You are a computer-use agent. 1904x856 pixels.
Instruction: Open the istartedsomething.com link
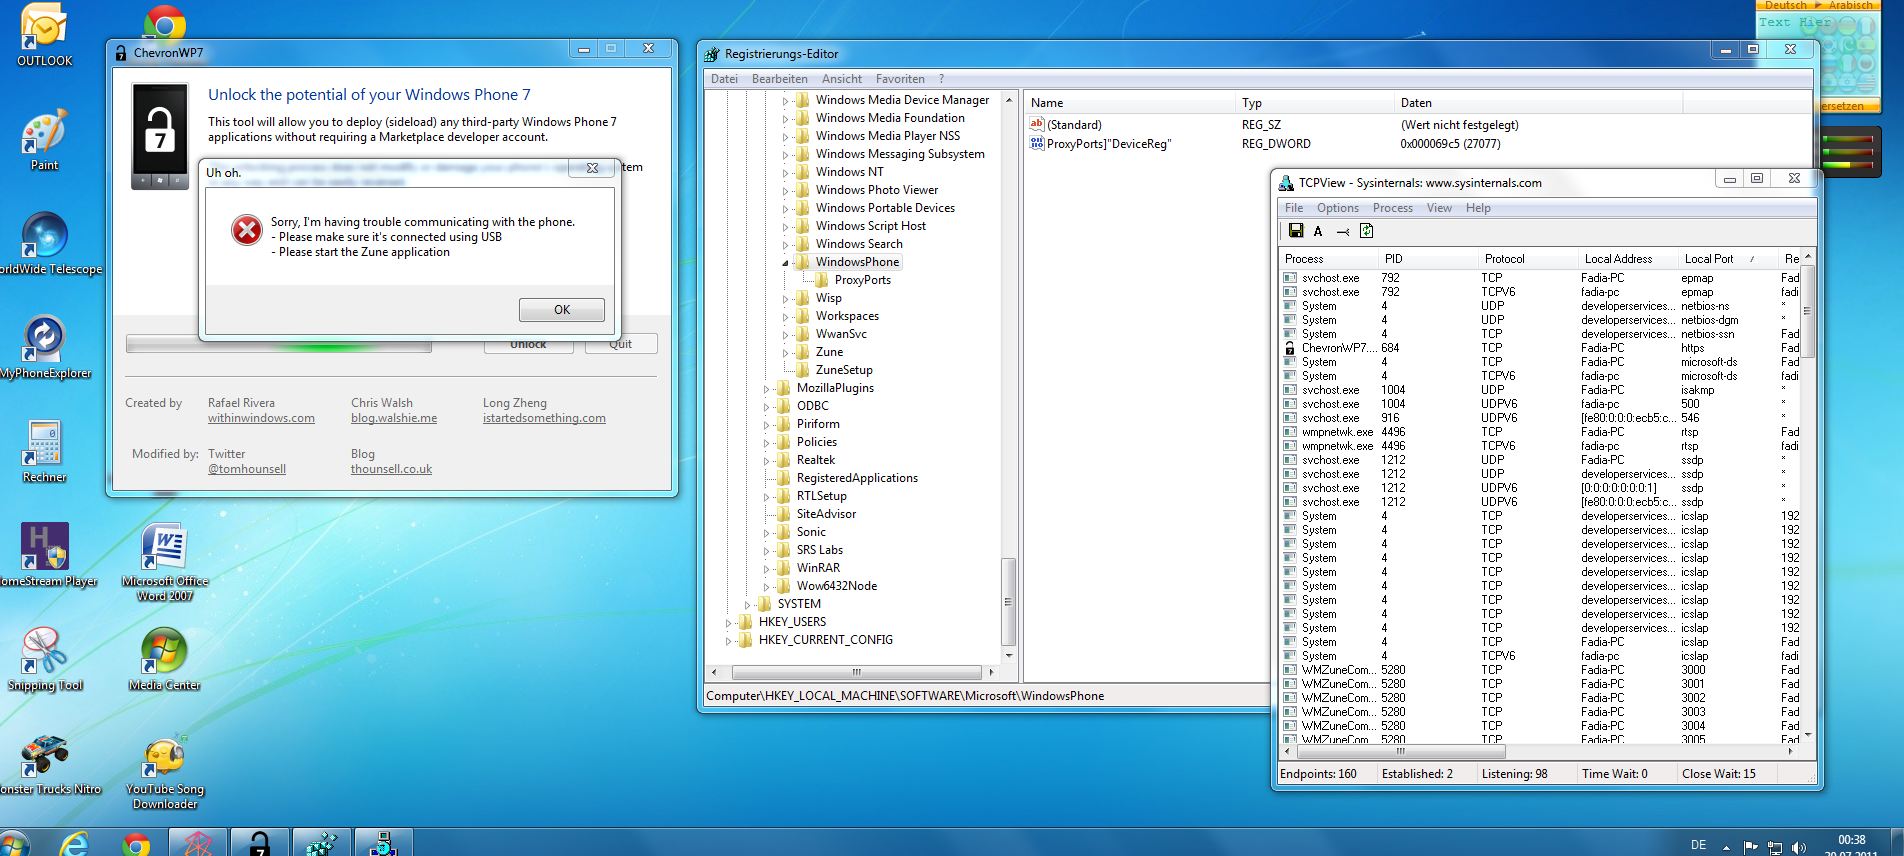[x=544, y=418]
